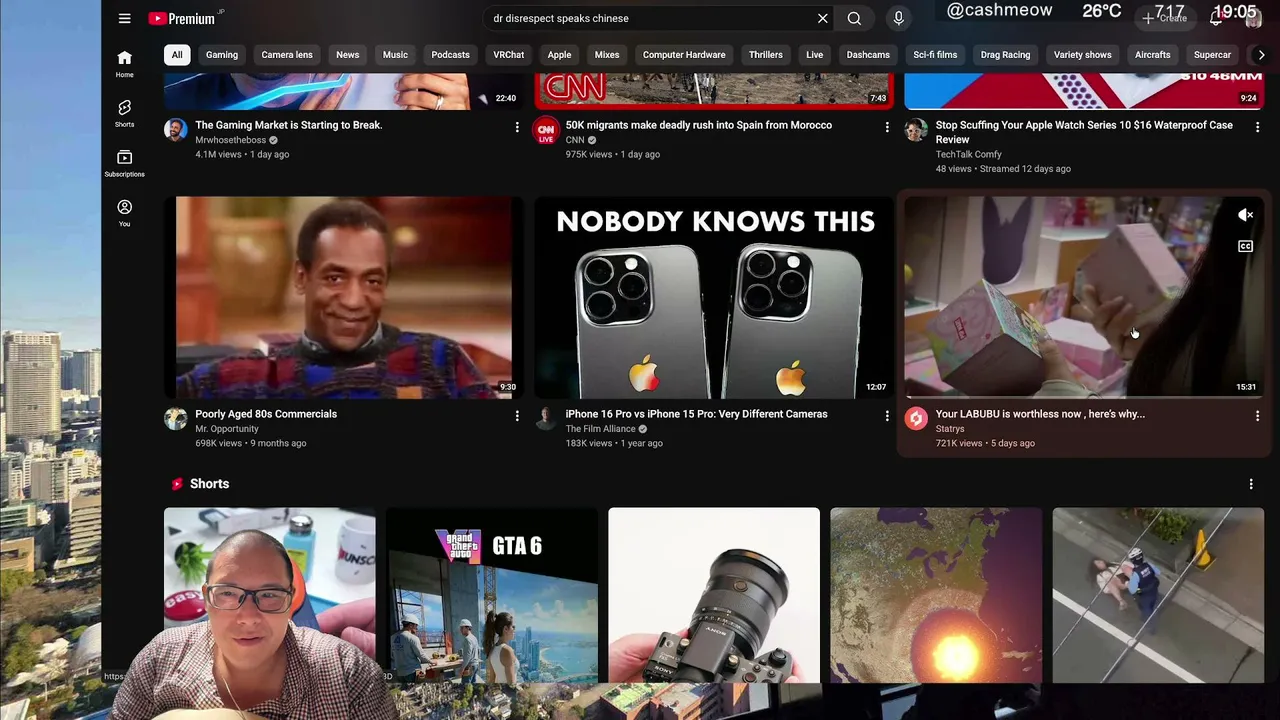Click the TechTalk Comfy channel avatar

click(x=916, y=130)
